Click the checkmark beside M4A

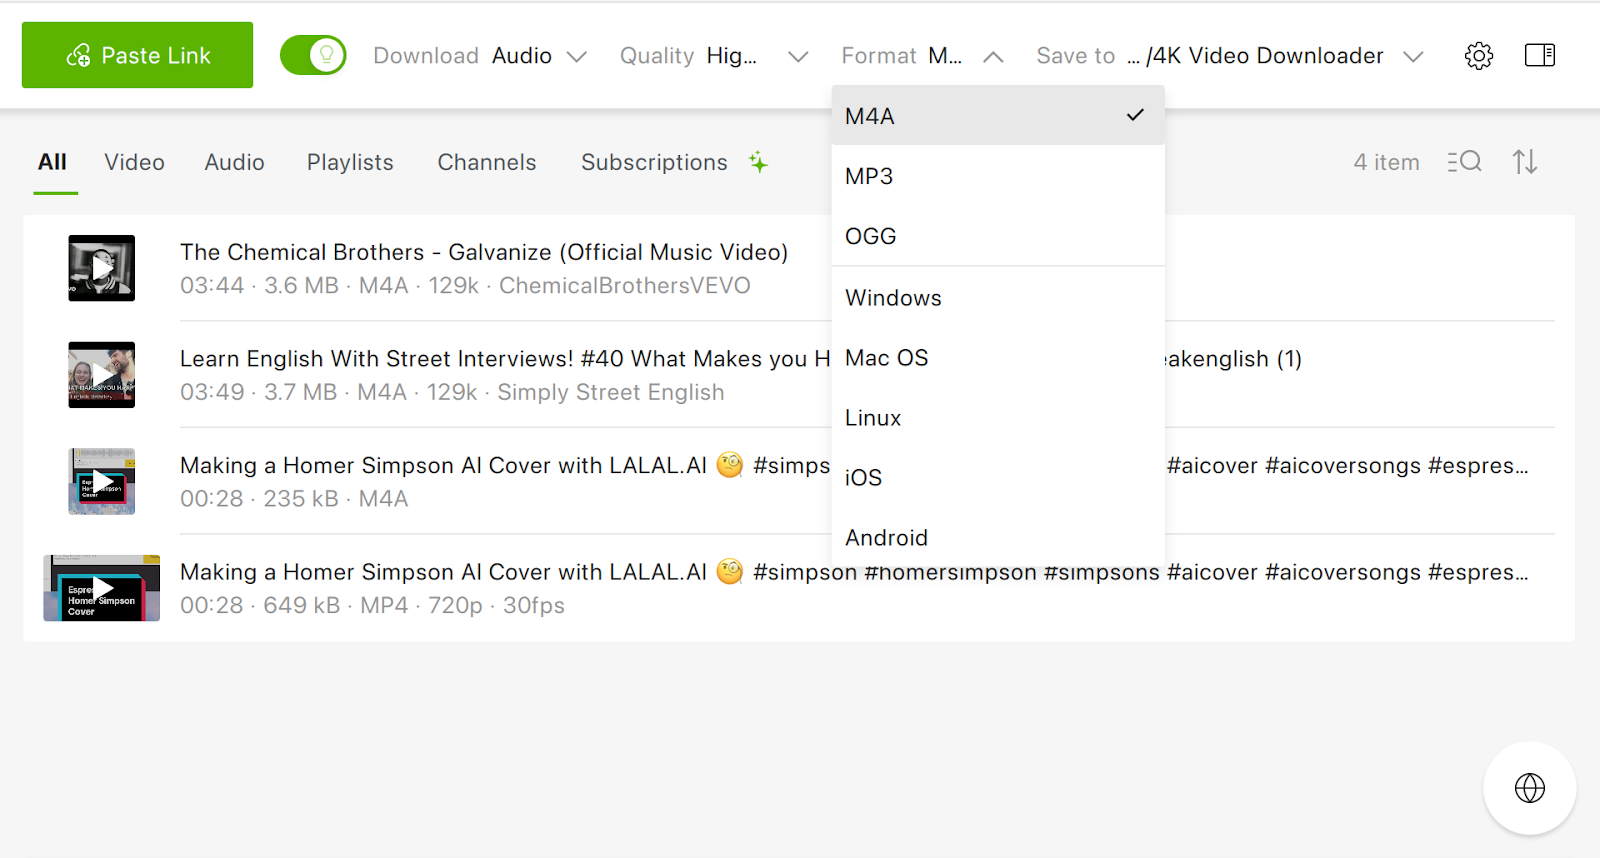coord(1135,115)
